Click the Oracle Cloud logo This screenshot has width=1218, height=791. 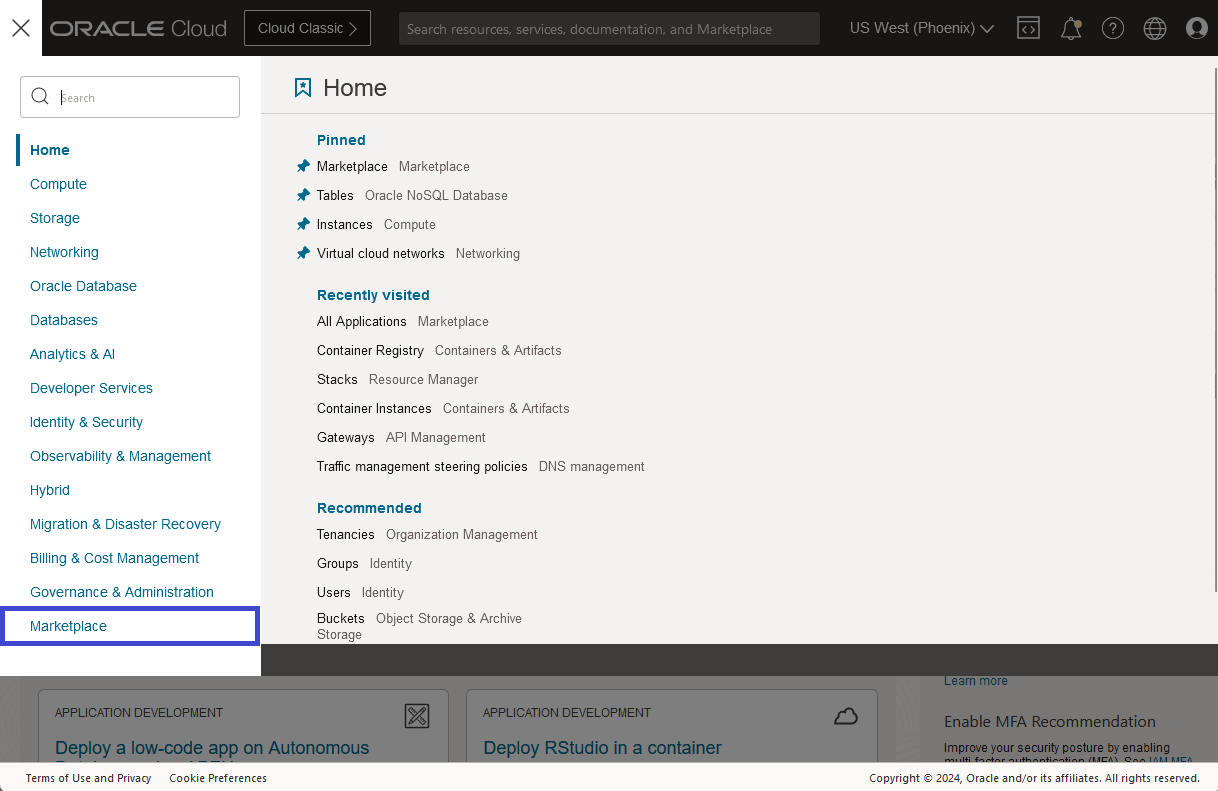[x=137, y=28]
